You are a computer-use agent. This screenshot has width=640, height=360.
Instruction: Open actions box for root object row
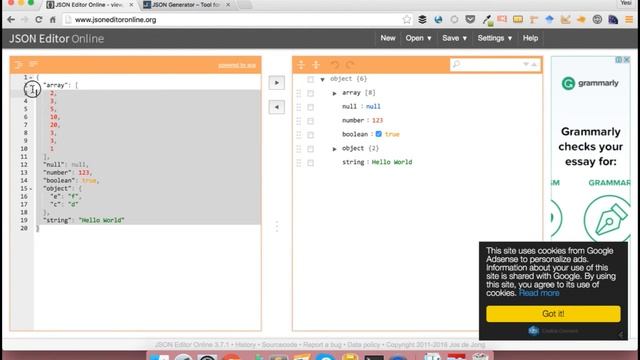311,79
